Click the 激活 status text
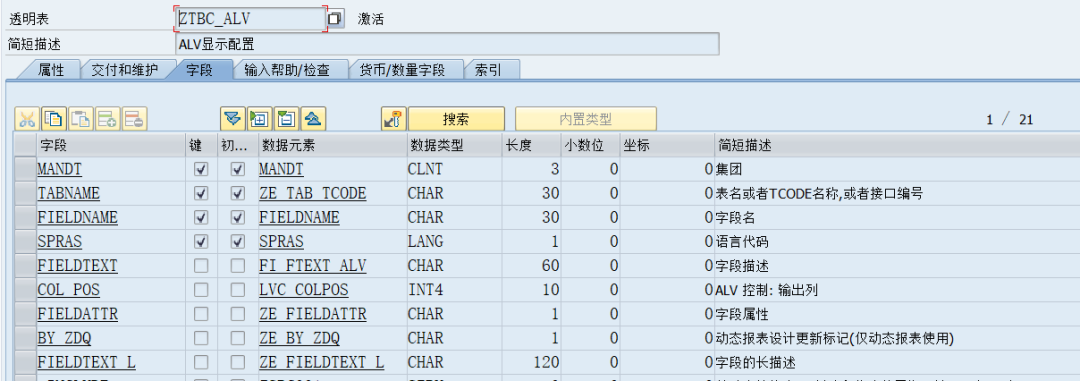Screen dimensions: 1080x381 pyautogui.click(x=371, y=19)
